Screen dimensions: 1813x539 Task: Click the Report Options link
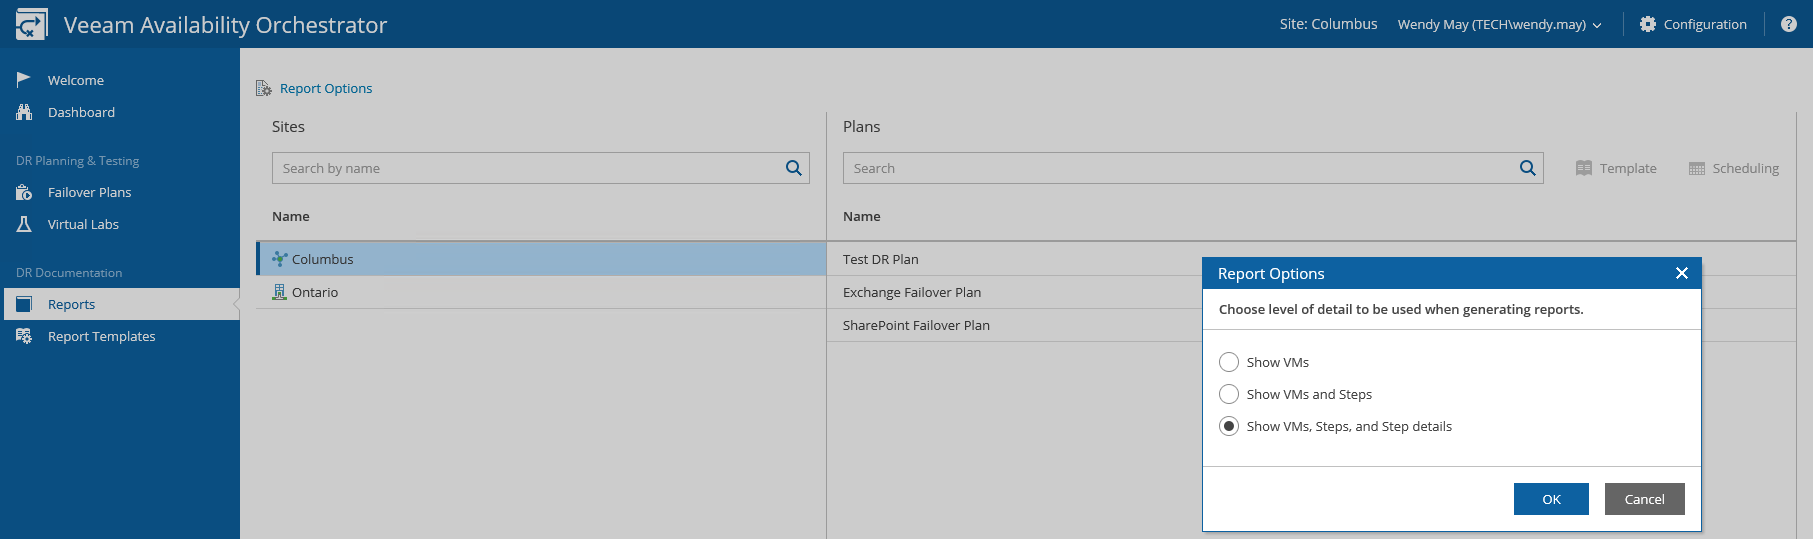(326, 88)
